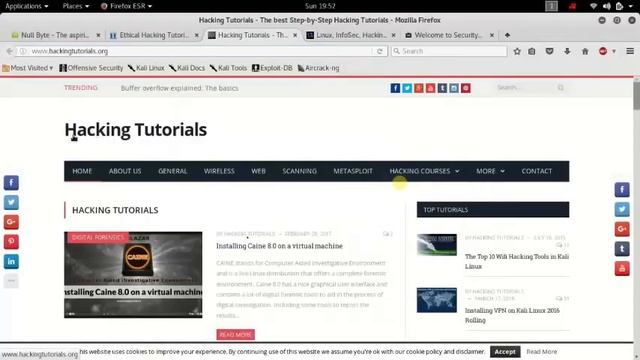Open the Firefox downloads arrow icon

pos(567,51)
